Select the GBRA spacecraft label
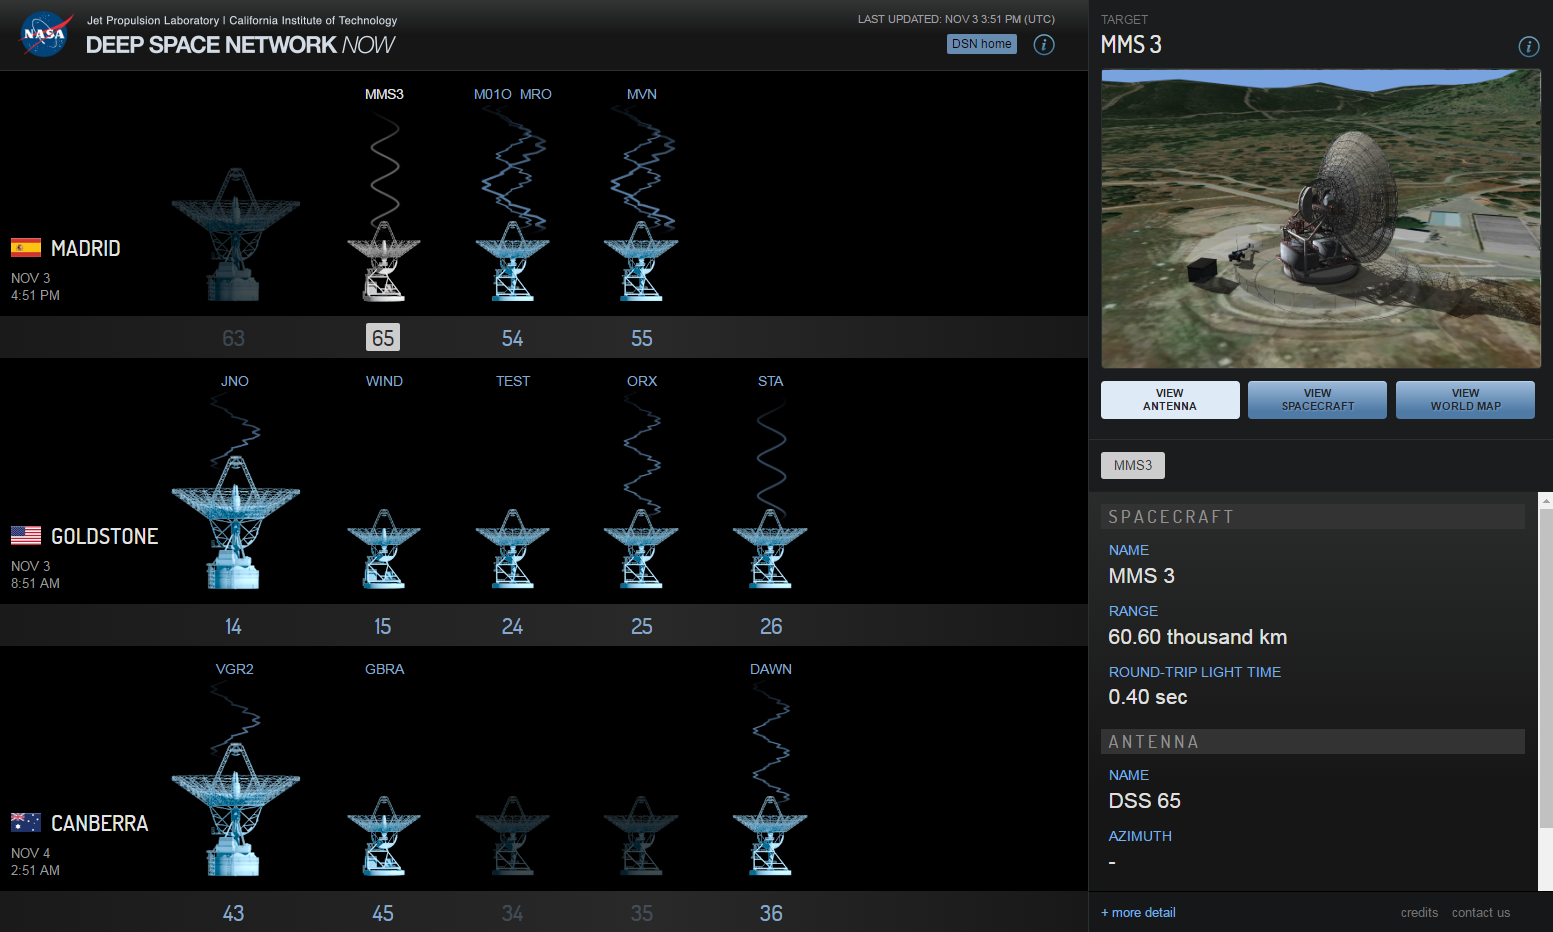1553x932 pixels. pos(384,669)
